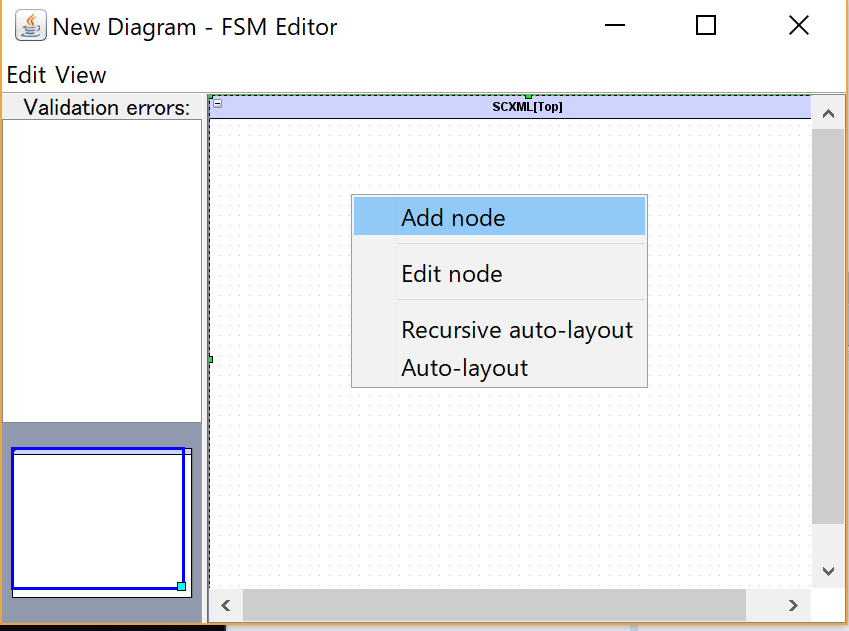Select Add node from context menu

[499, 216]
